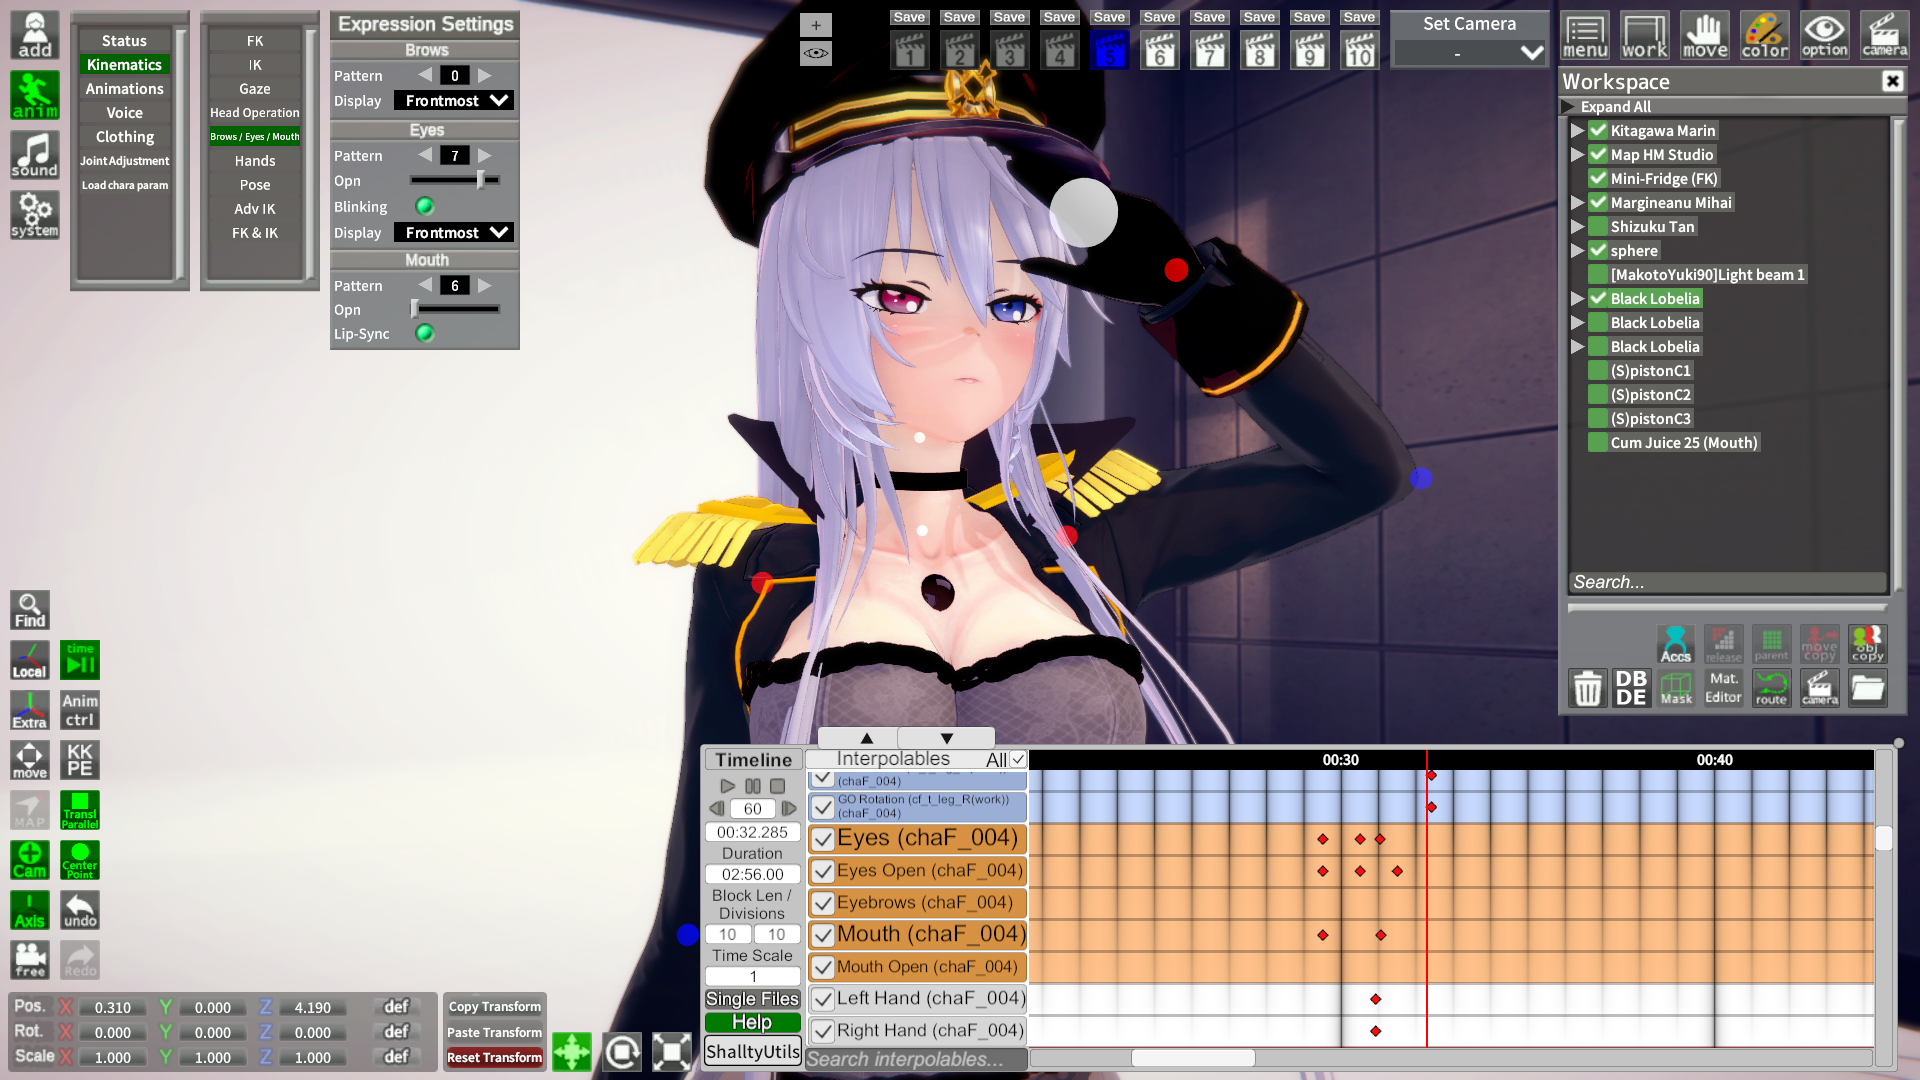
Task: Toggle visibility of Map HM Studio
Action: [x=1598, y=154]
